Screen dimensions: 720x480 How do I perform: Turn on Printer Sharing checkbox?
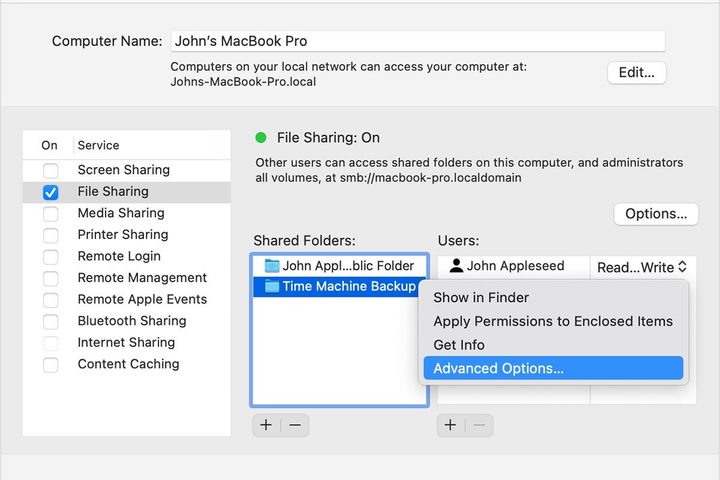51,235
